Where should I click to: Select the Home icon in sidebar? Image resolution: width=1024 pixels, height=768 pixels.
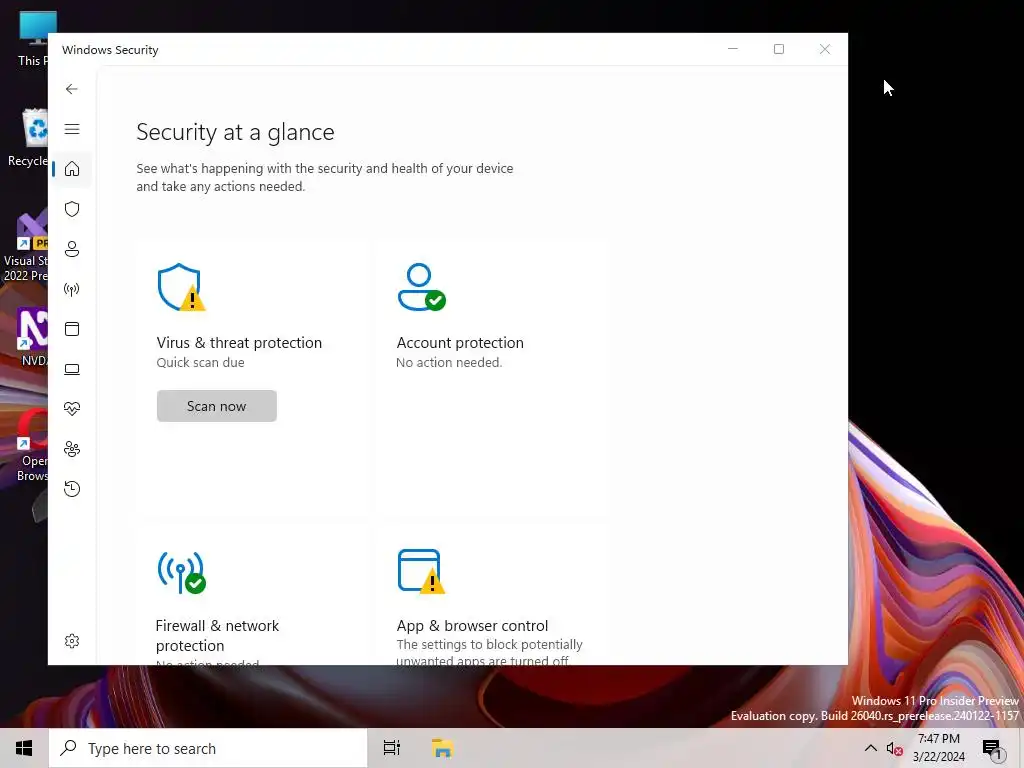[72, 168]
